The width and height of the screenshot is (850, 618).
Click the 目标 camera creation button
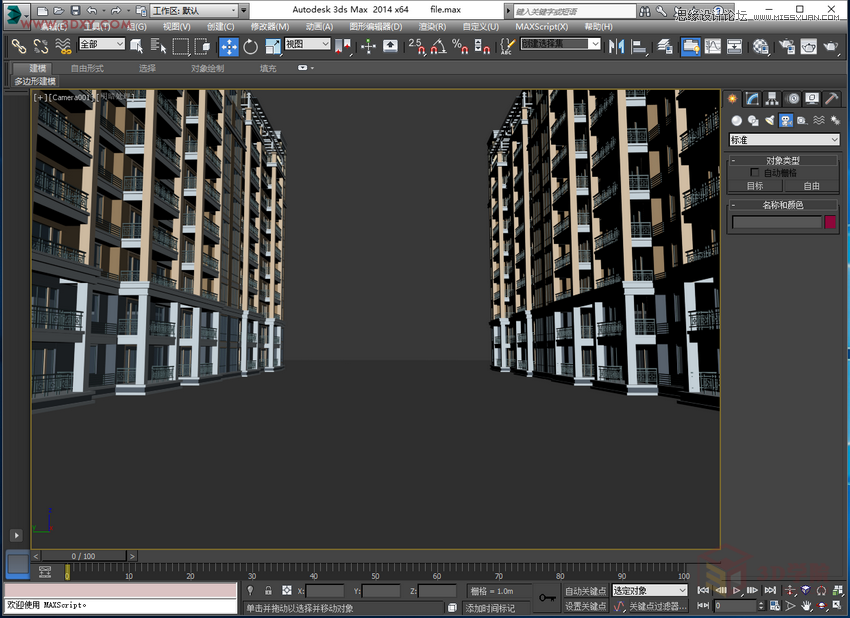[x=756, y=185]
